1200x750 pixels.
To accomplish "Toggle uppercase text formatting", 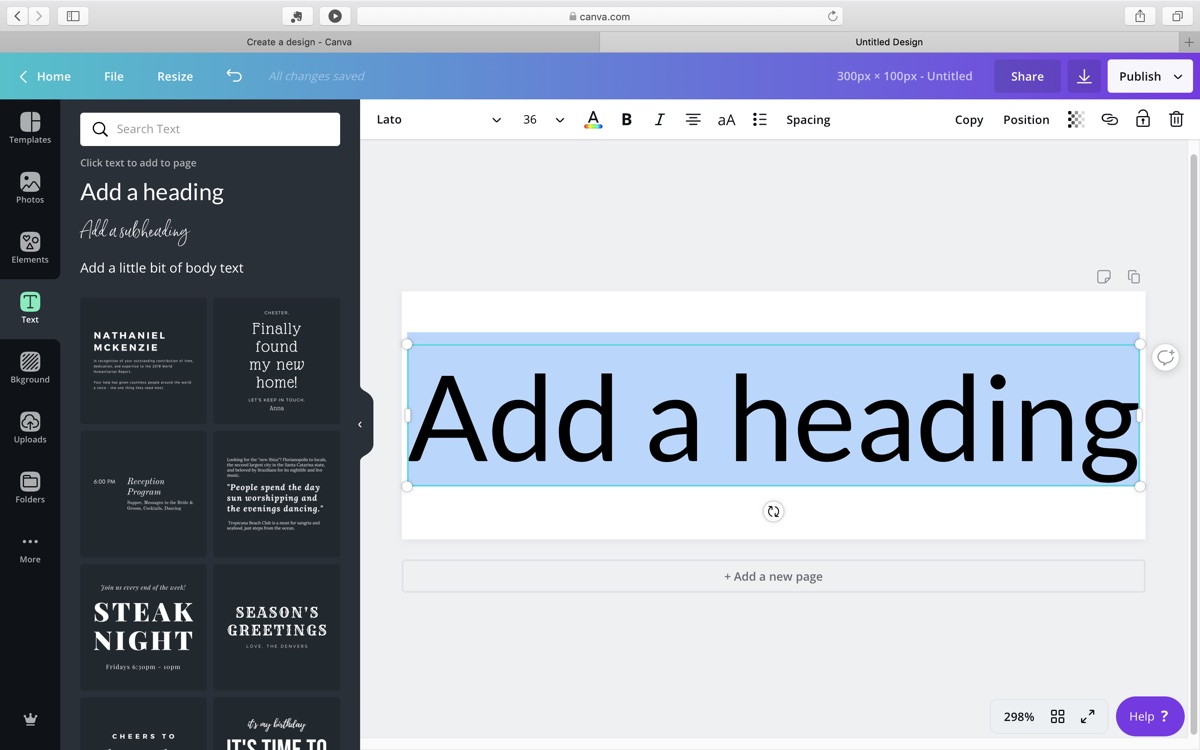I will click(x=726, y=120).
